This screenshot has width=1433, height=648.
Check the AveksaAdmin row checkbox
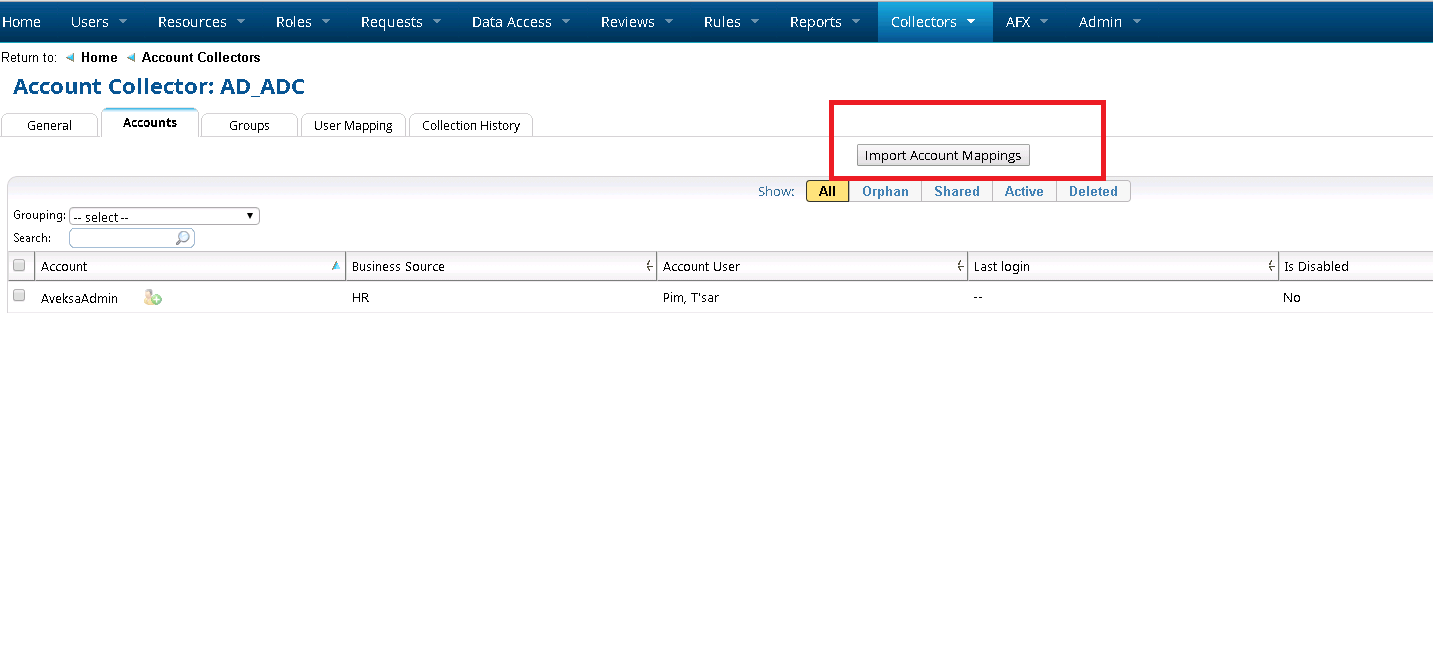coord(18,296)
